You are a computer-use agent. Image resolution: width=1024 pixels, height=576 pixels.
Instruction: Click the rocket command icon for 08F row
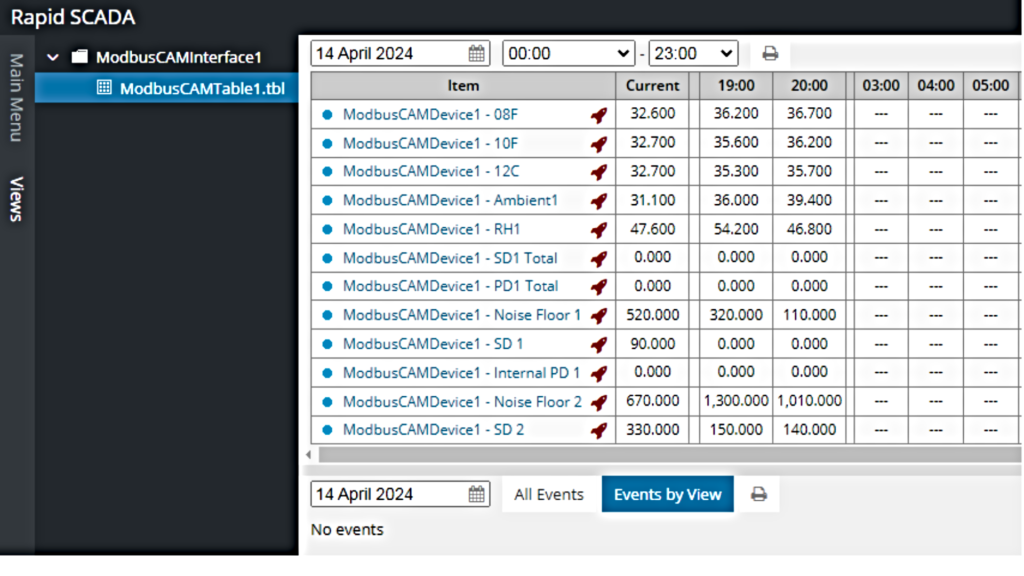pos(599,115)
